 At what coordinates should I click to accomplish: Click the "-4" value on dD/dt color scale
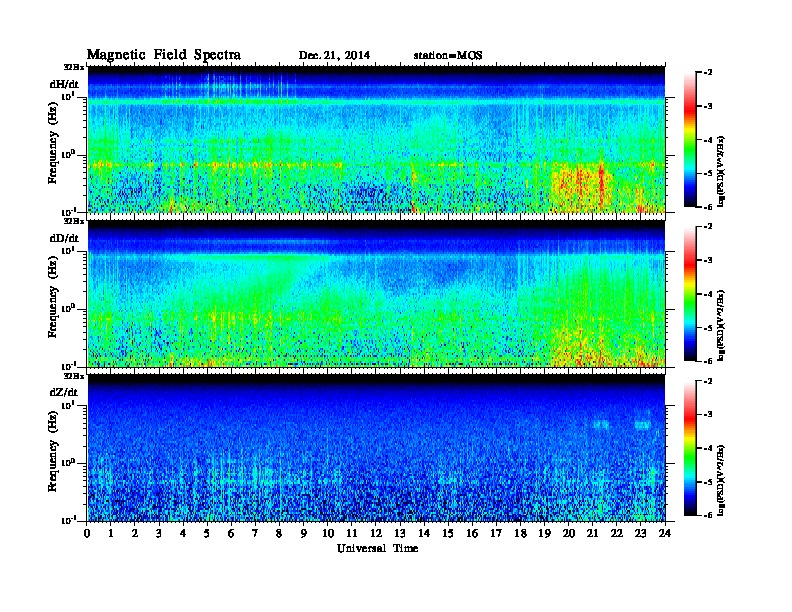[708, 294]
